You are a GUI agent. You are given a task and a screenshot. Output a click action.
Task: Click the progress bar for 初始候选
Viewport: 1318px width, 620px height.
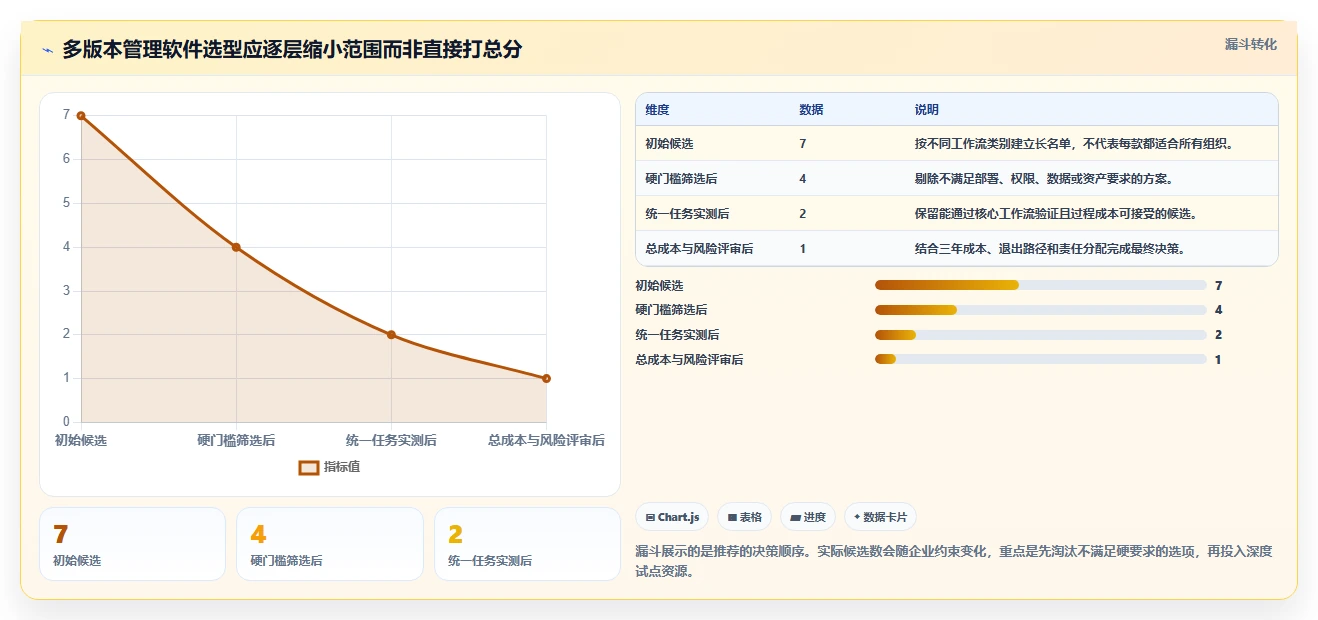(1040, 286)
